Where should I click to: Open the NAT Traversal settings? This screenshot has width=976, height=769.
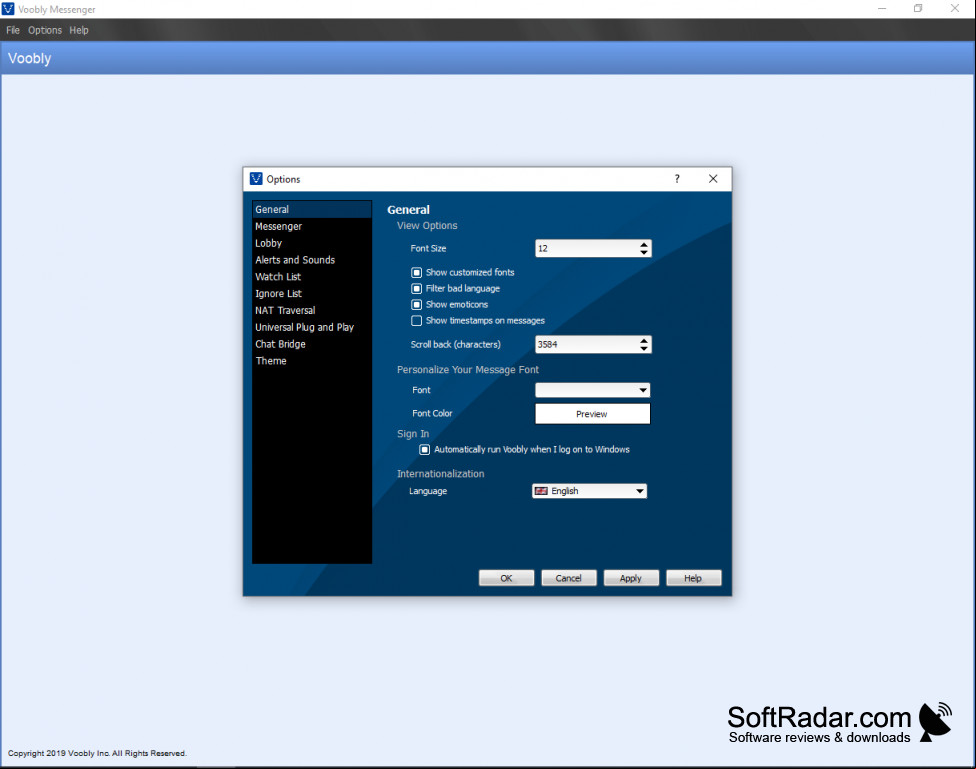[312, 311]
